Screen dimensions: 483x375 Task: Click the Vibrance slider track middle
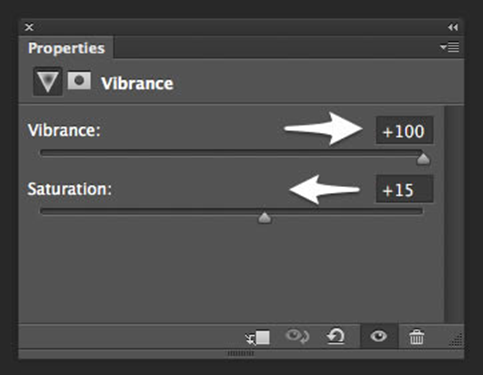pos(231,153)
